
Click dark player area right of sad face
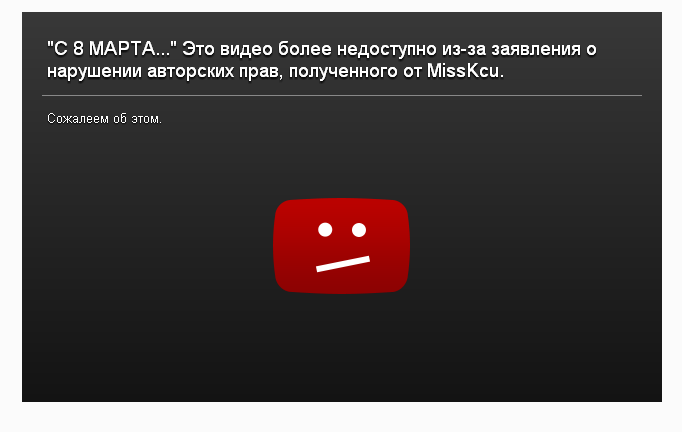(535, 246)
